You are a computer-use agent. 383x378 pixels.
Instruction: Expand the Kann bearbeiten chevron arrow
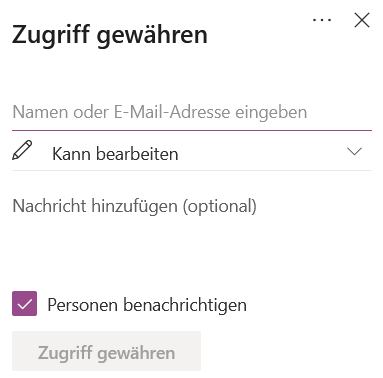click(354, 152)
